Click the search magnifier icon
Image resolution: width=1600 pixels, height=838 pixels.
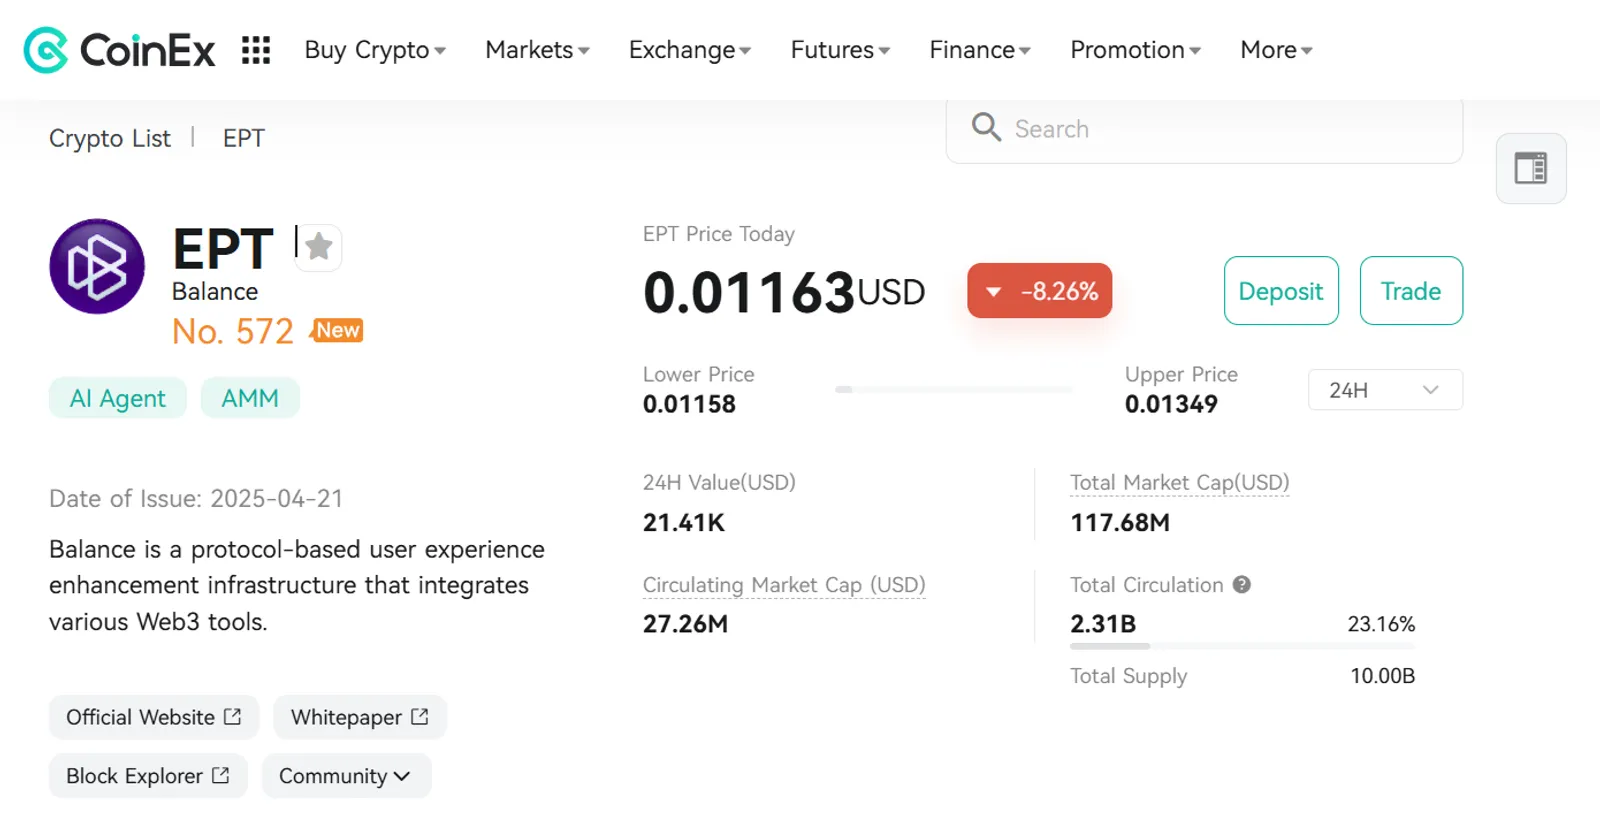point(986,127)
